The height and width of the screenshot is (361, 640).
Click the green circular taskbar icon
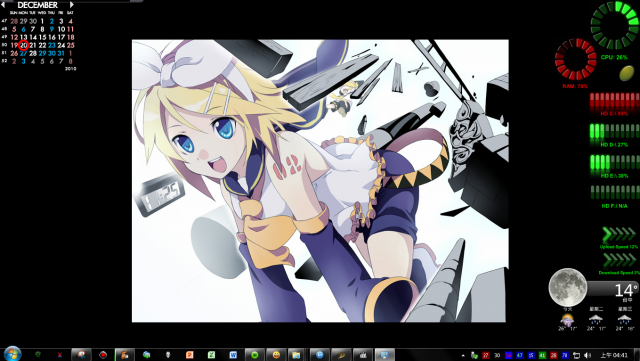coord(255,354)
